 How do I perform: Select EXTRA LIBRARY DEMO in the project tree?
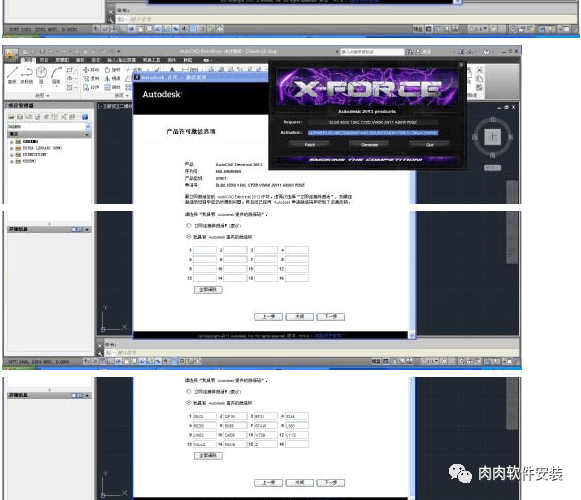(x=42, y=148)
